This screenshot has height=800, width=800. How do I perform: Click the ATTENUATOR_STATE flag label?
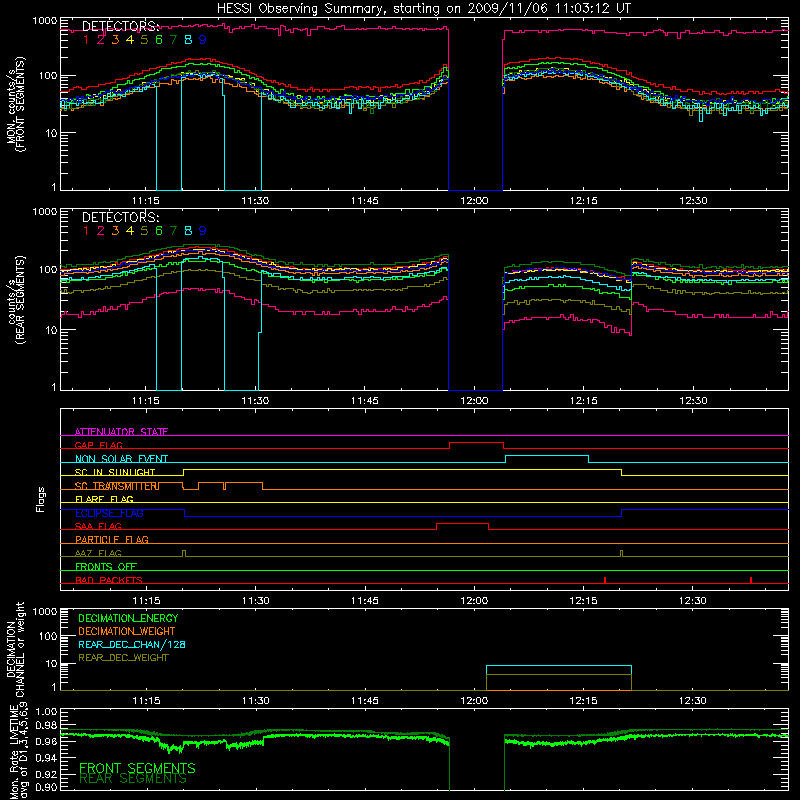121,432
